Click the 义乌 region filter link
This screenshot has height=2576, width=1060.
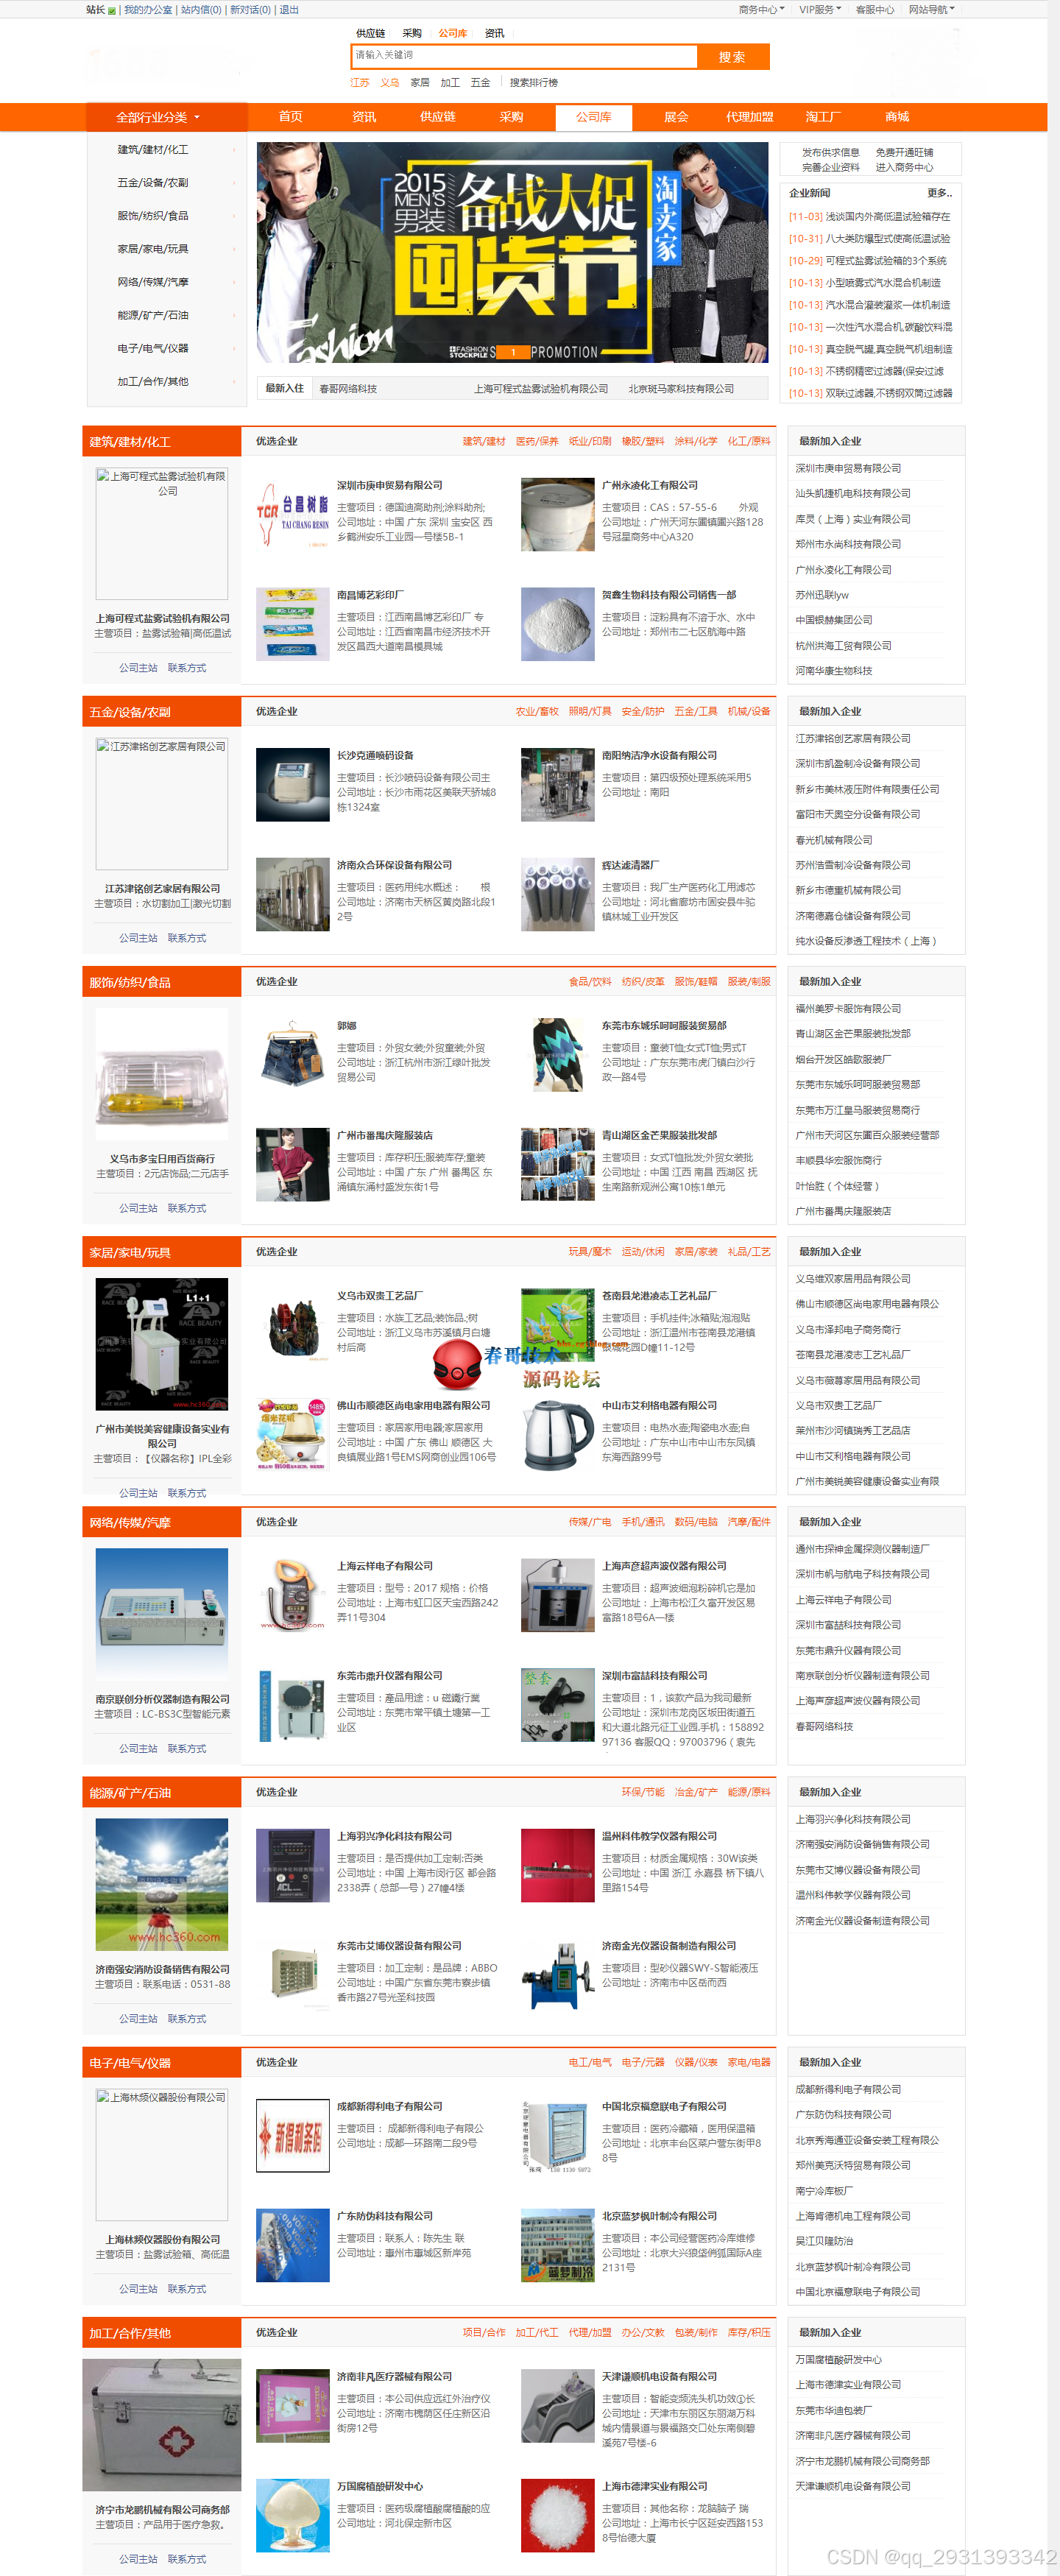coord(389,83)
